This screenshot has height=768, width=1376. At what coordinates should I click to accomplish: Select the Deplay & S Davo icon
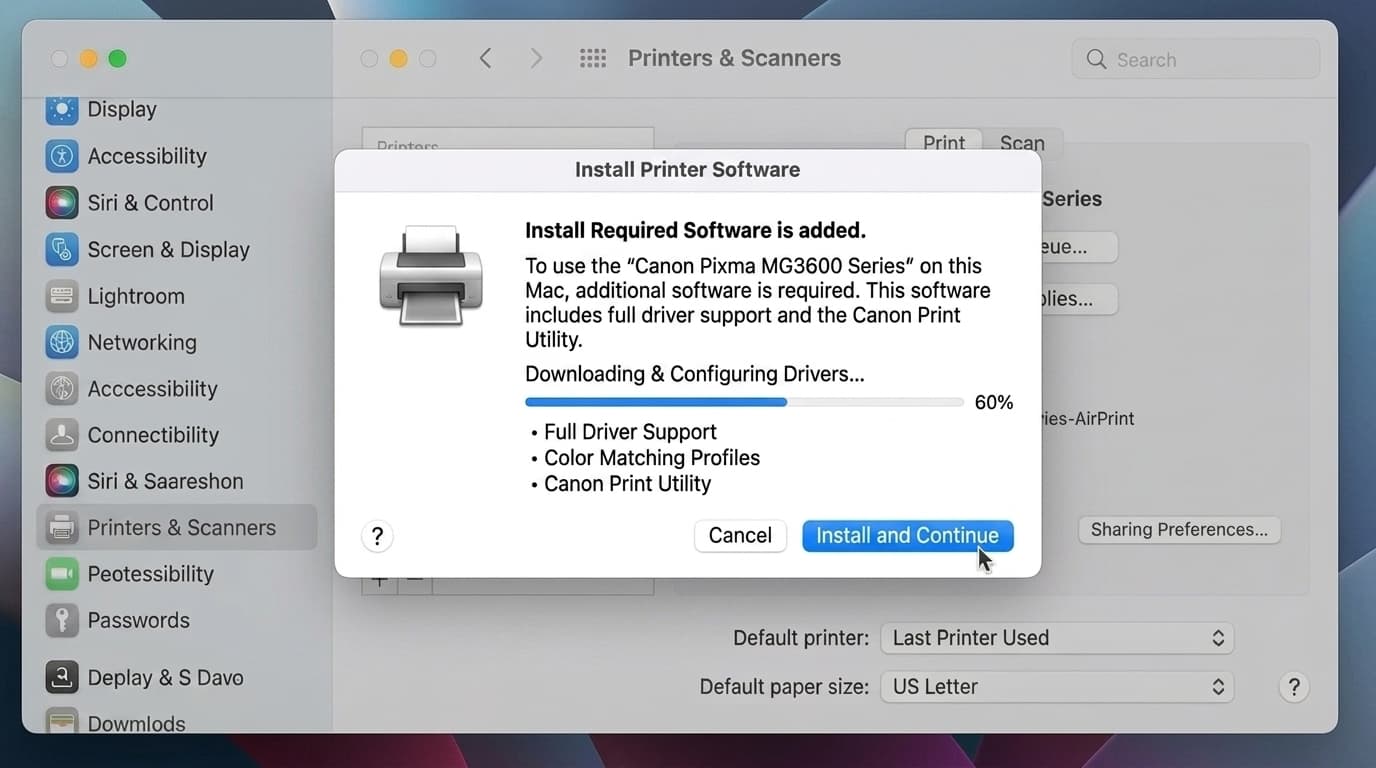click(x=62, y=677)
